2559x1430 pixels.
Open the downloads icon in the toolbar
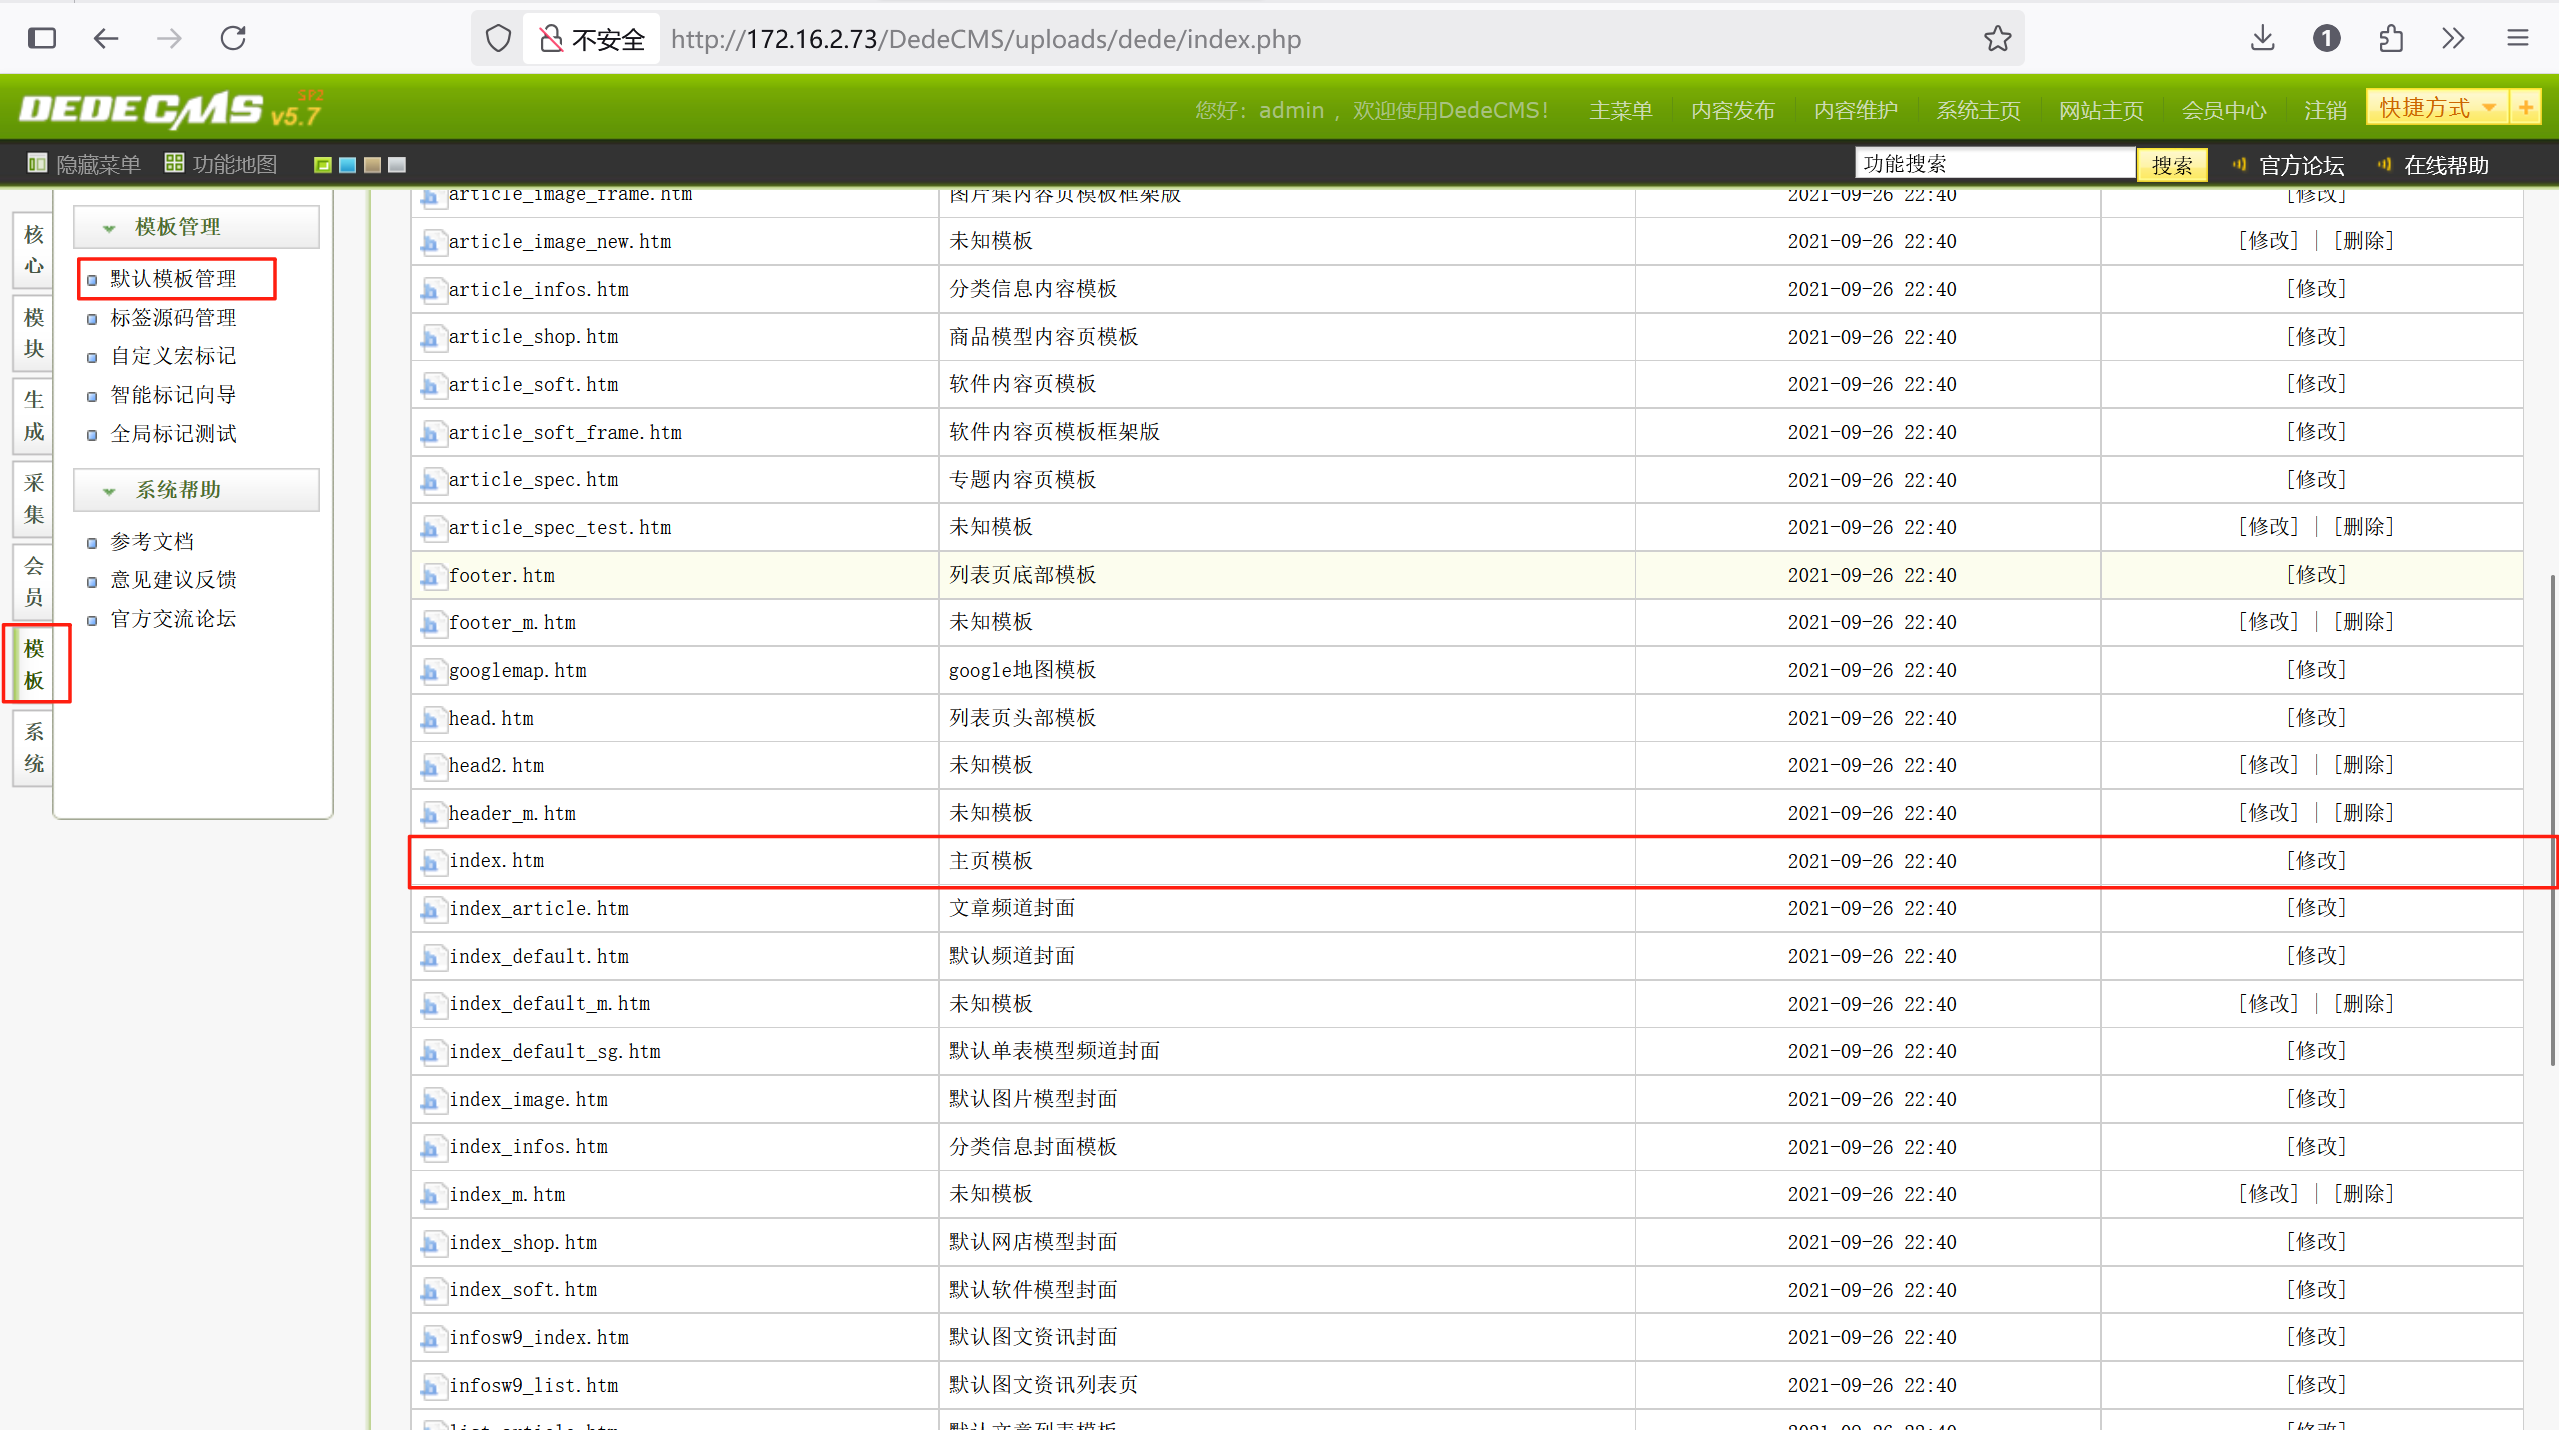pyautogui.click(x=2262, y=39)
